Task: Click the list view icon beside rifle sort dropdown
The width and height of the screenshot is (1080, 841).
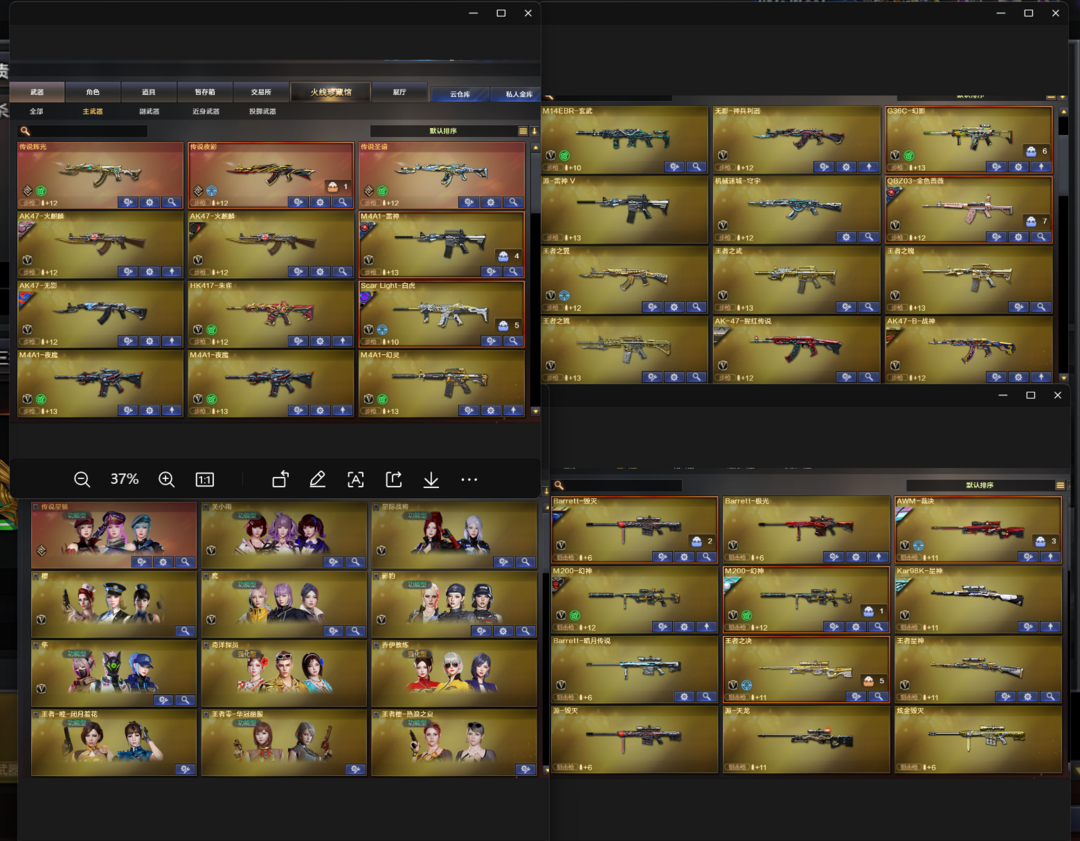Action: coord(523,131)
